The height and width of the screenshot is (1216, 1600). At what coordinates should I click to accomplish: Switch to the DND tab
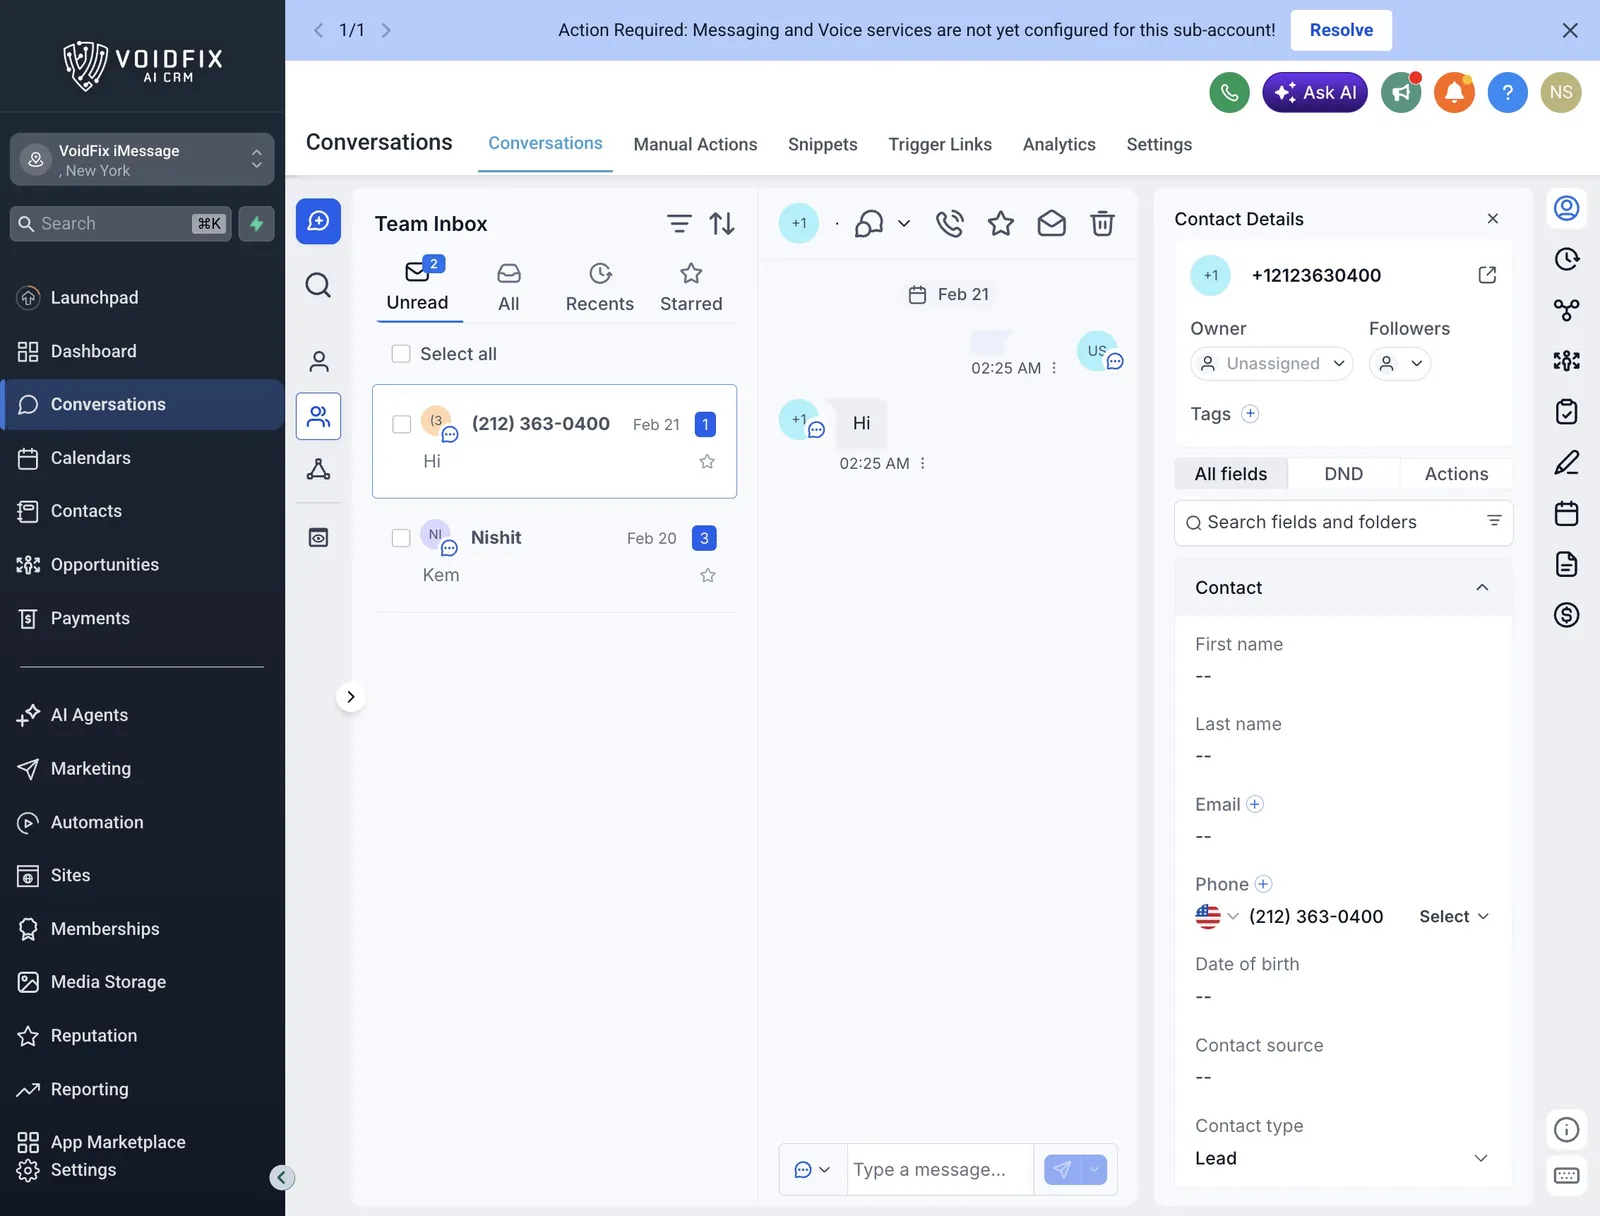tap(1343, 474)
